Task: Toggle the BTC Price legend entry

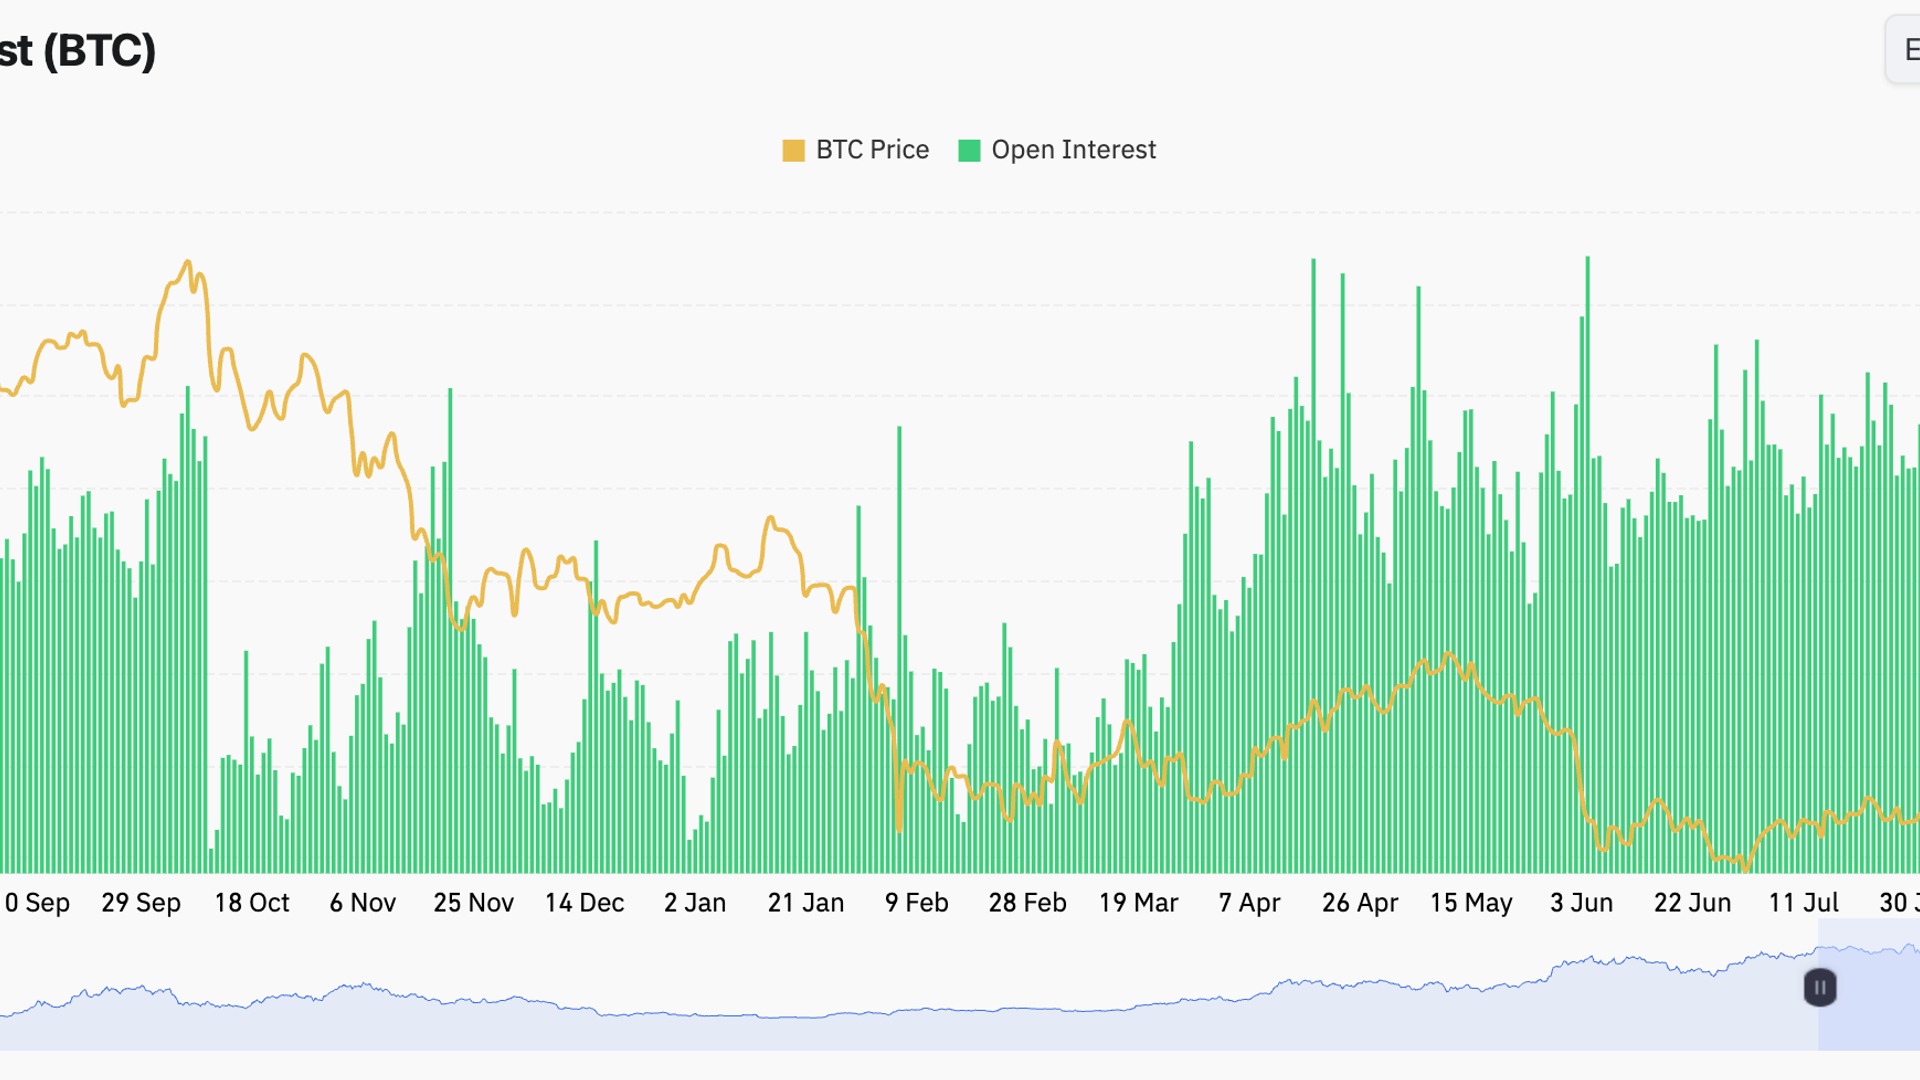Action: click(x=856, y=150)
